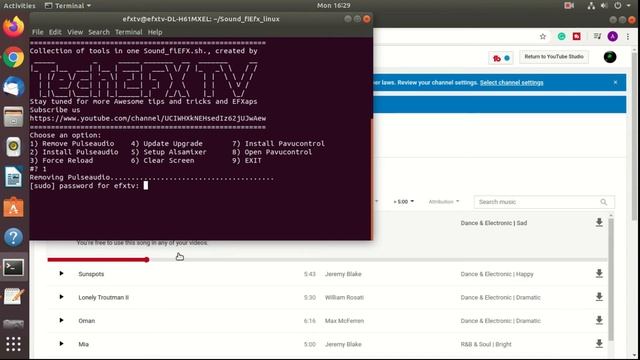Download the Sunspots track
The image size is (640, 360).
click(599, 273)
